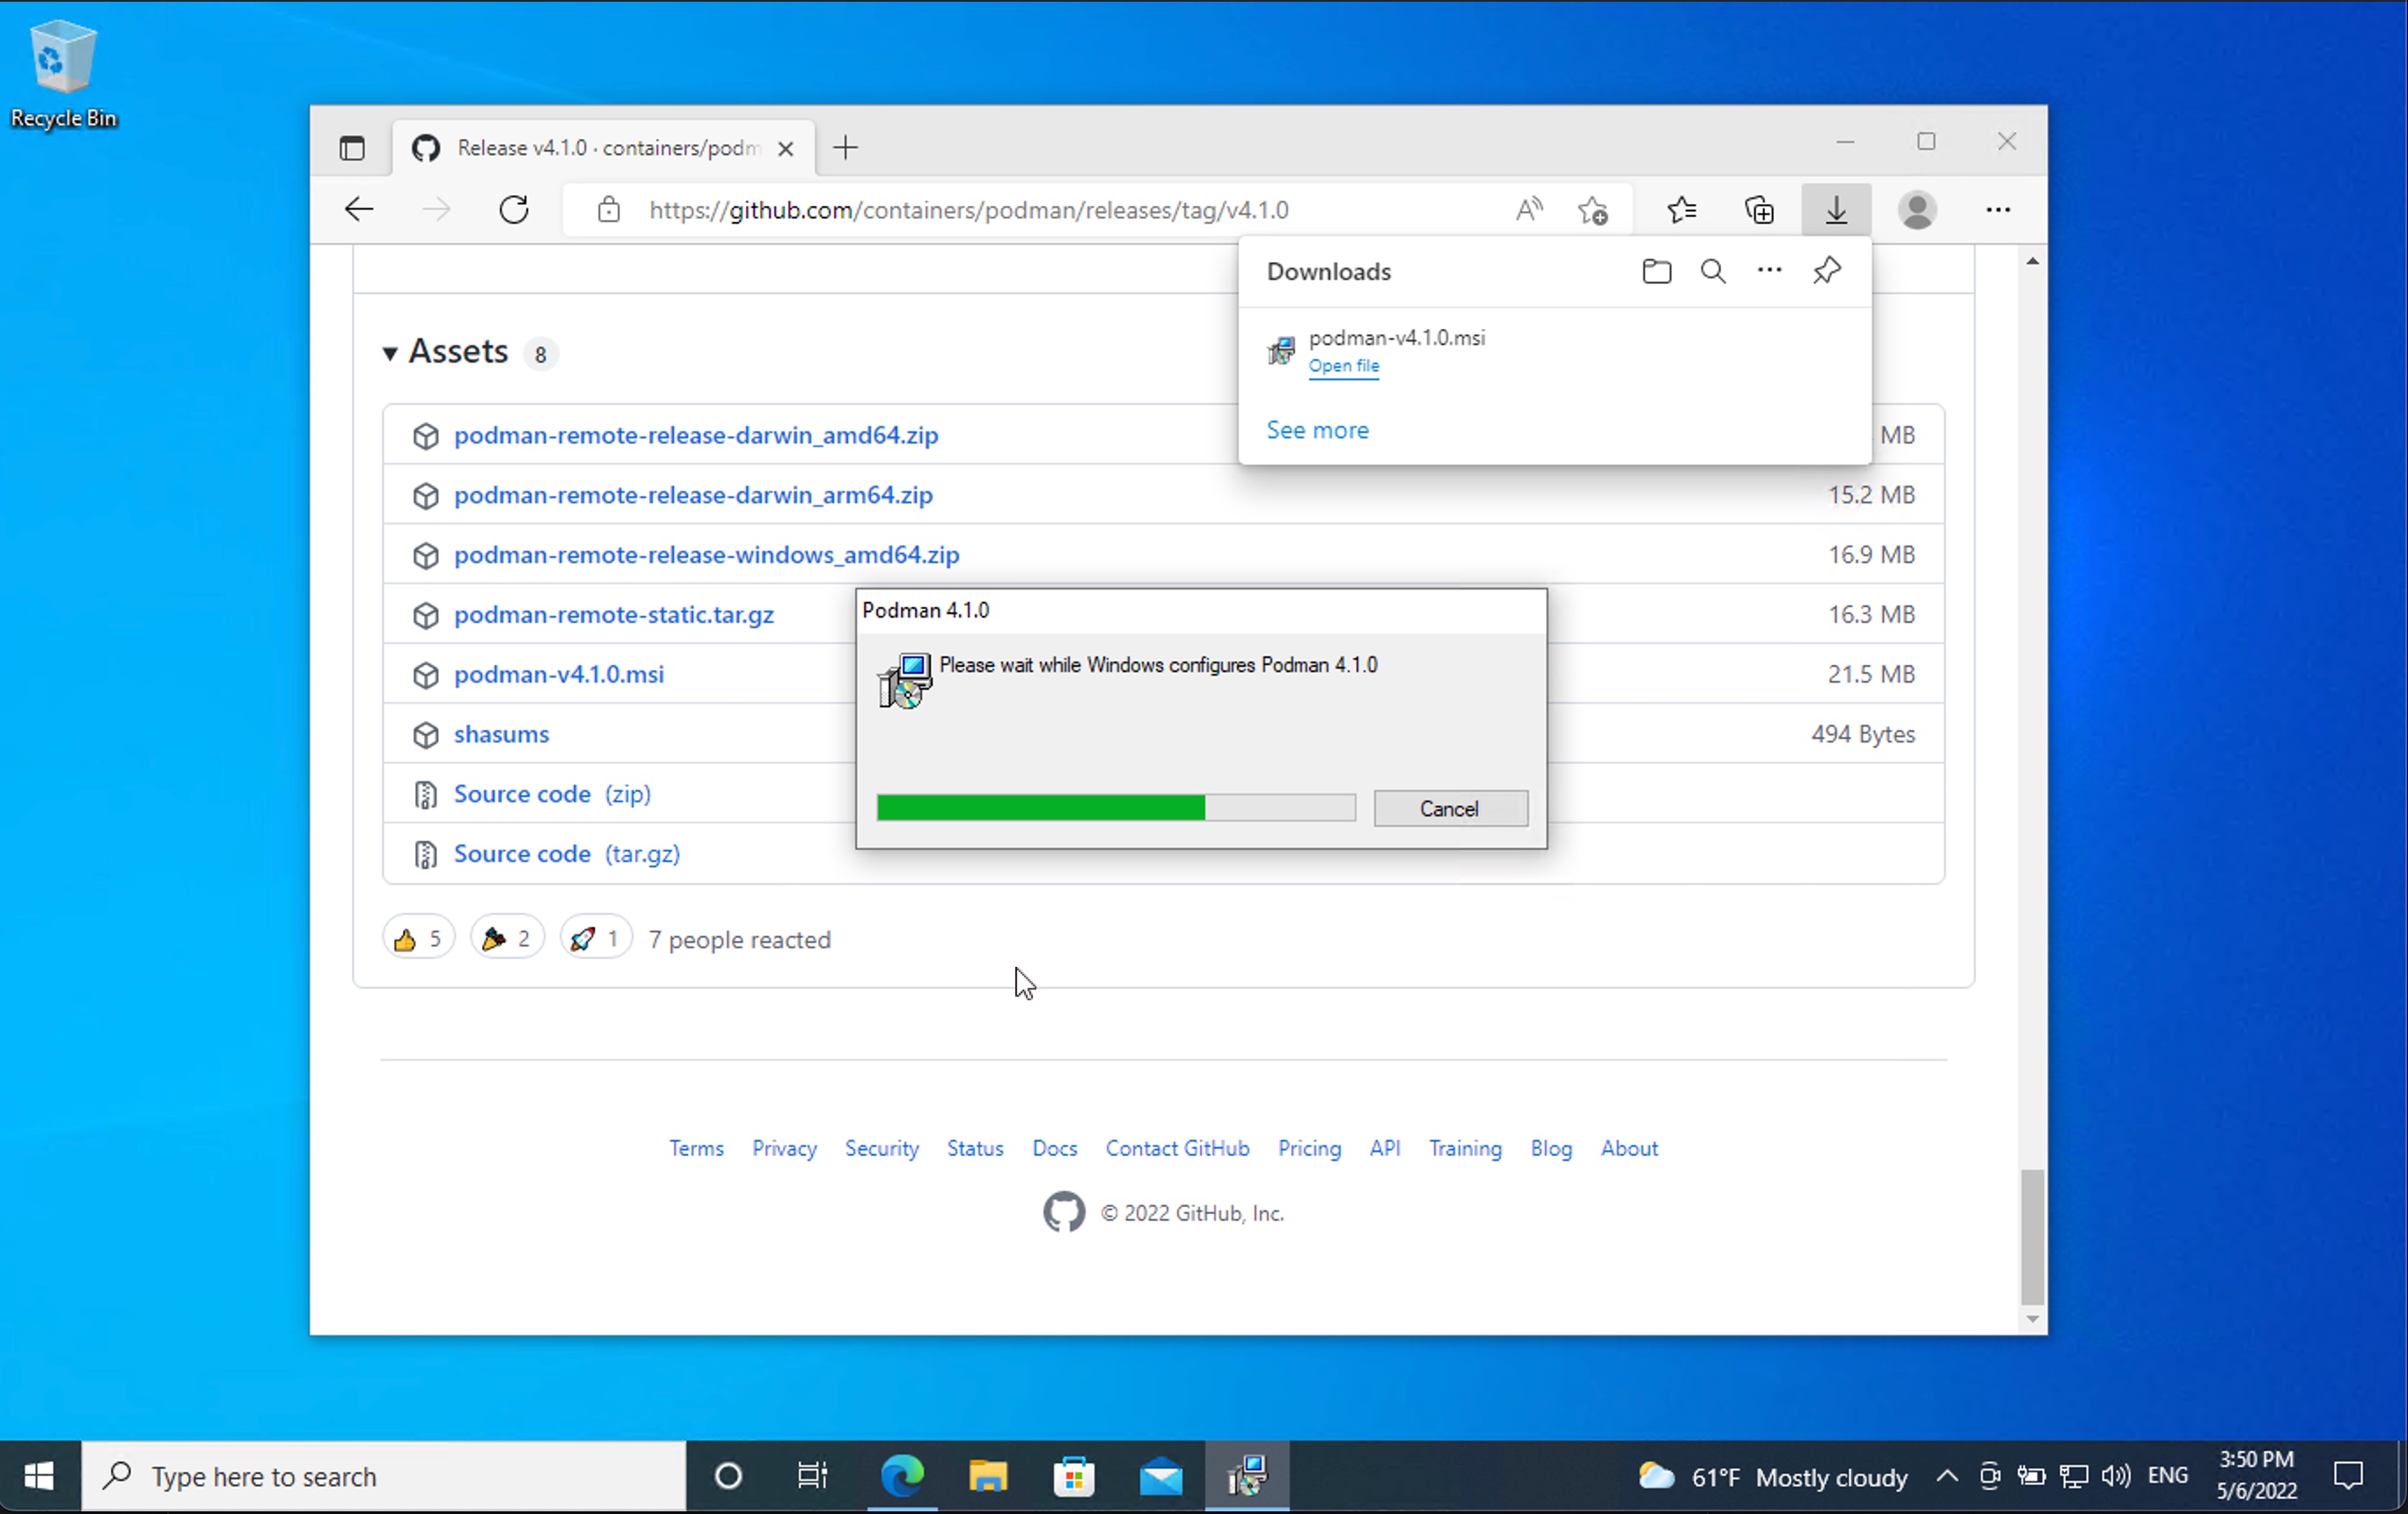Cancel the Podman 4.1.0 installation
This screenshot has width=2408, height=1514.
(x=1451, y=808)
